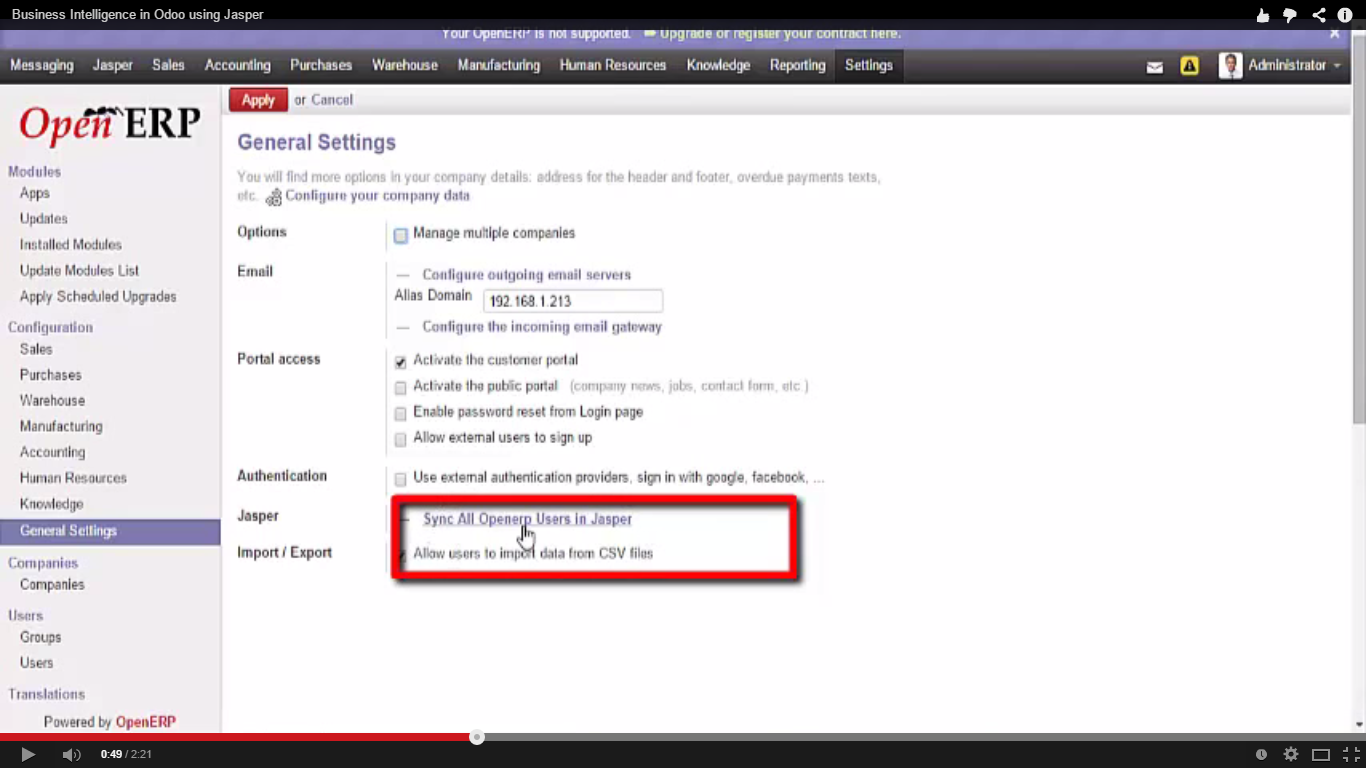The height and width of the screenshot is (768, 1366).
Task: Open Watch Later clock icon in player
Action: tap(1261, 754)
